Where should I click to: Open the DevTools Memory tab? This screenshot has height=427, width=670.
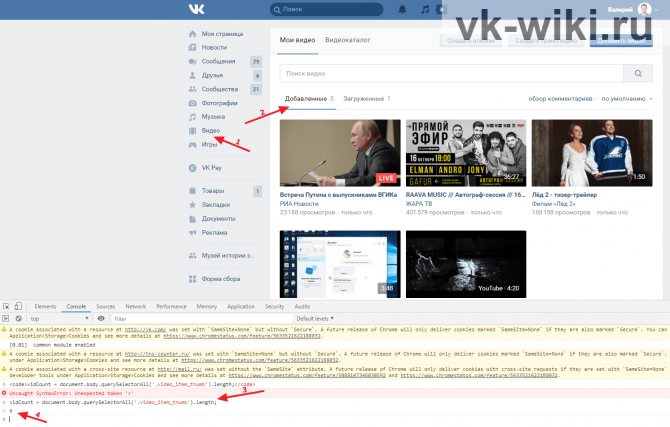point(207,306)
